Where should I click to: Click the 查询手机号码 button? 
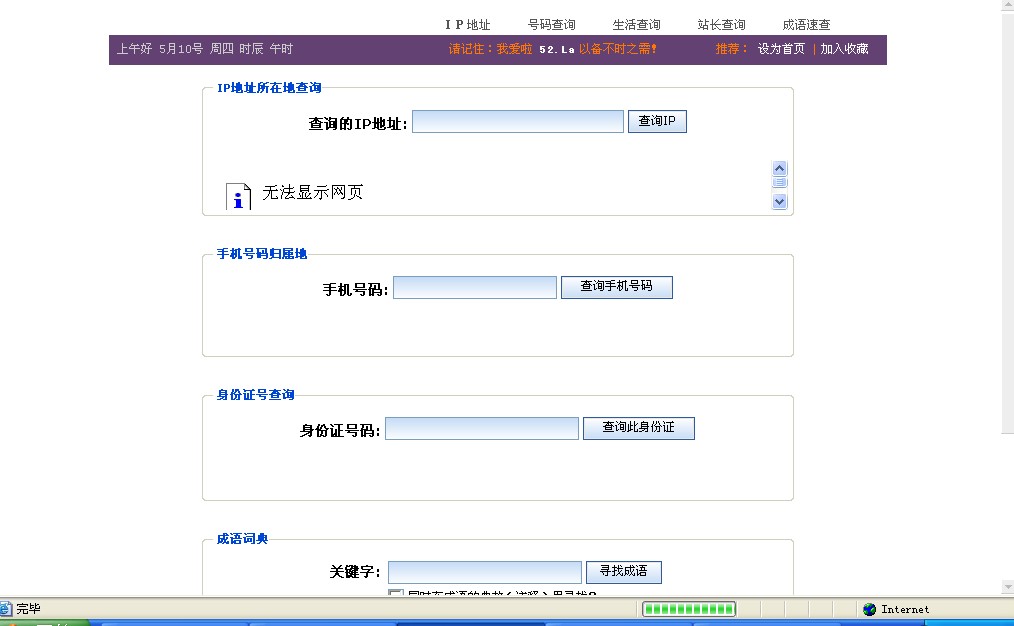[616, 287]
